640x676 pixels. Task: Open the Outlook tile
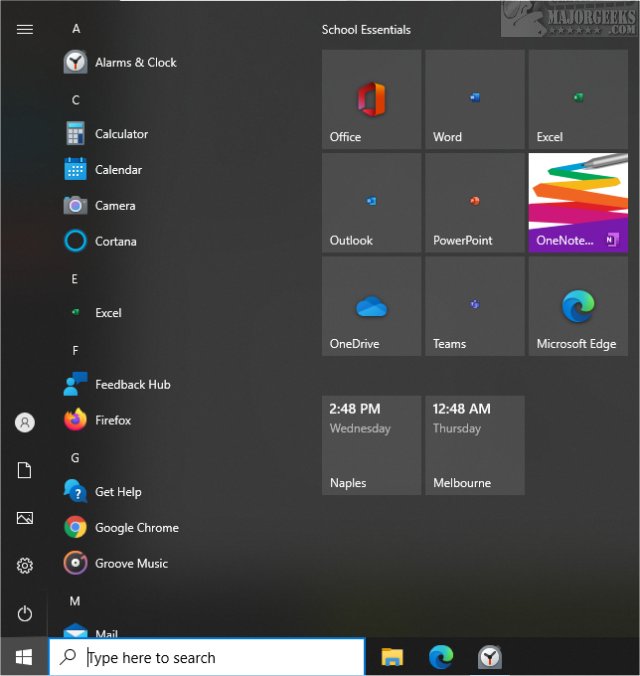pyautogui.click(x=371, y=203)
